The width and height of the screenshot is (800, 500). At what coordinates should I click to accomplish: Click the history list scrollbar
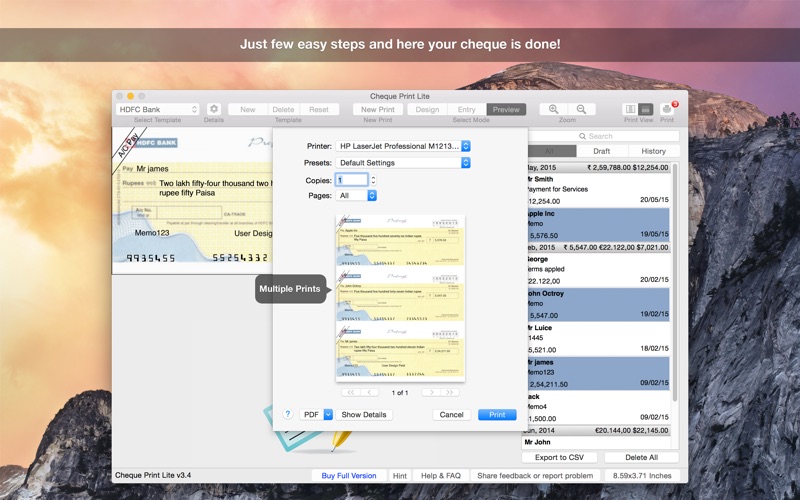click(676, 282)
